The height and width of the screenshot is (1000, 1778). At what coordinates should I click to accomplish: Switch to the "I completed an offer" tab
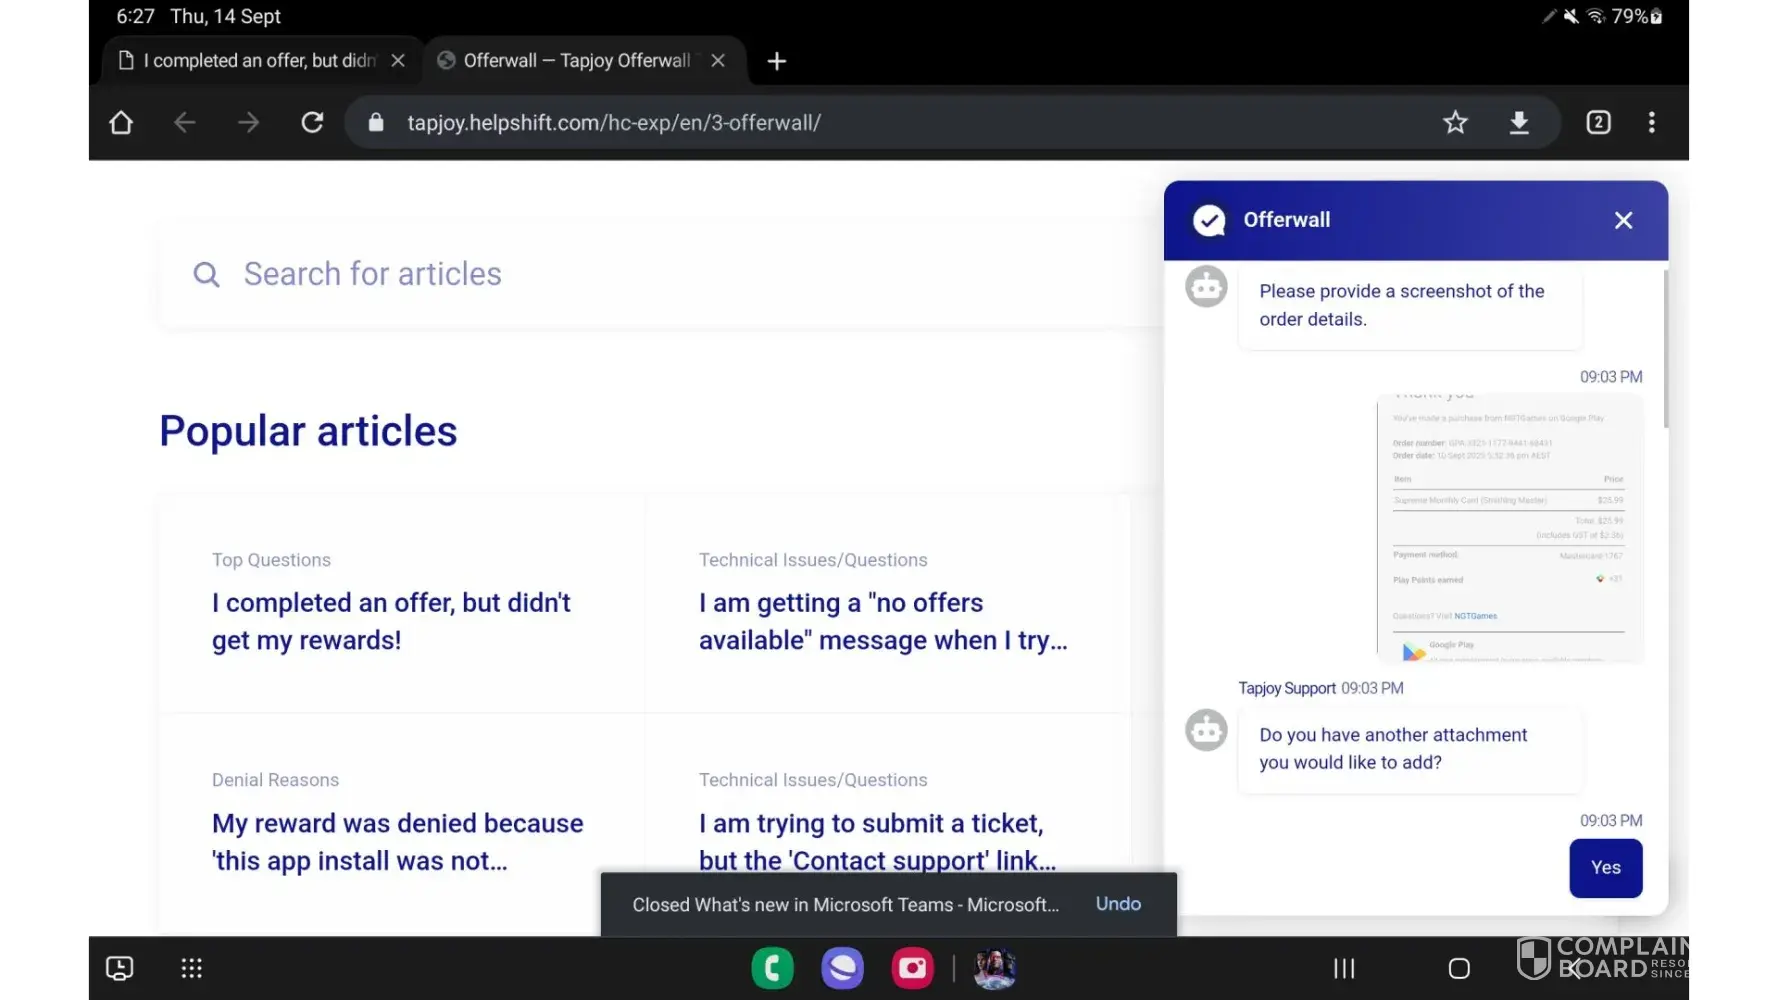250,61
